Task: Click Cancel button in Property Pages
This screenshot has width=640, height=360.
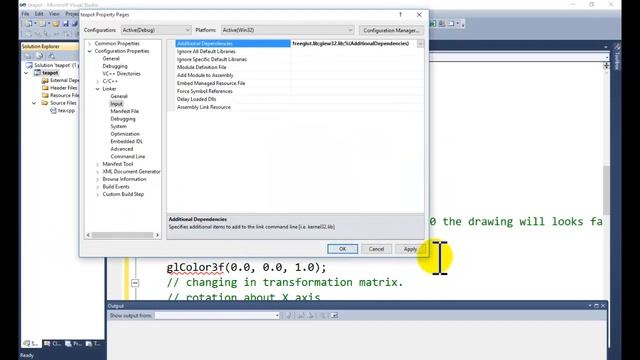Action: (x=376, y=249)
